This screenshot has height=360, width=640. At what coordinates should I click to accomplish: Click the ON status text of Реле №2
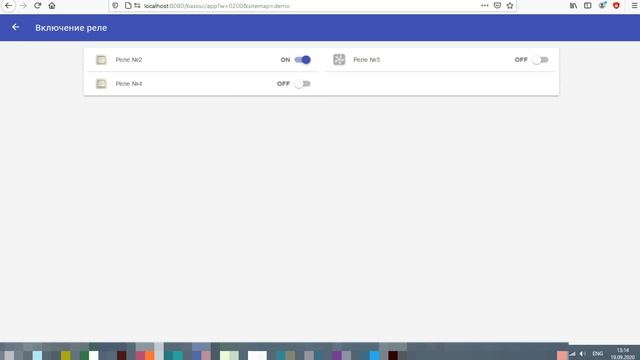(285, 60)
